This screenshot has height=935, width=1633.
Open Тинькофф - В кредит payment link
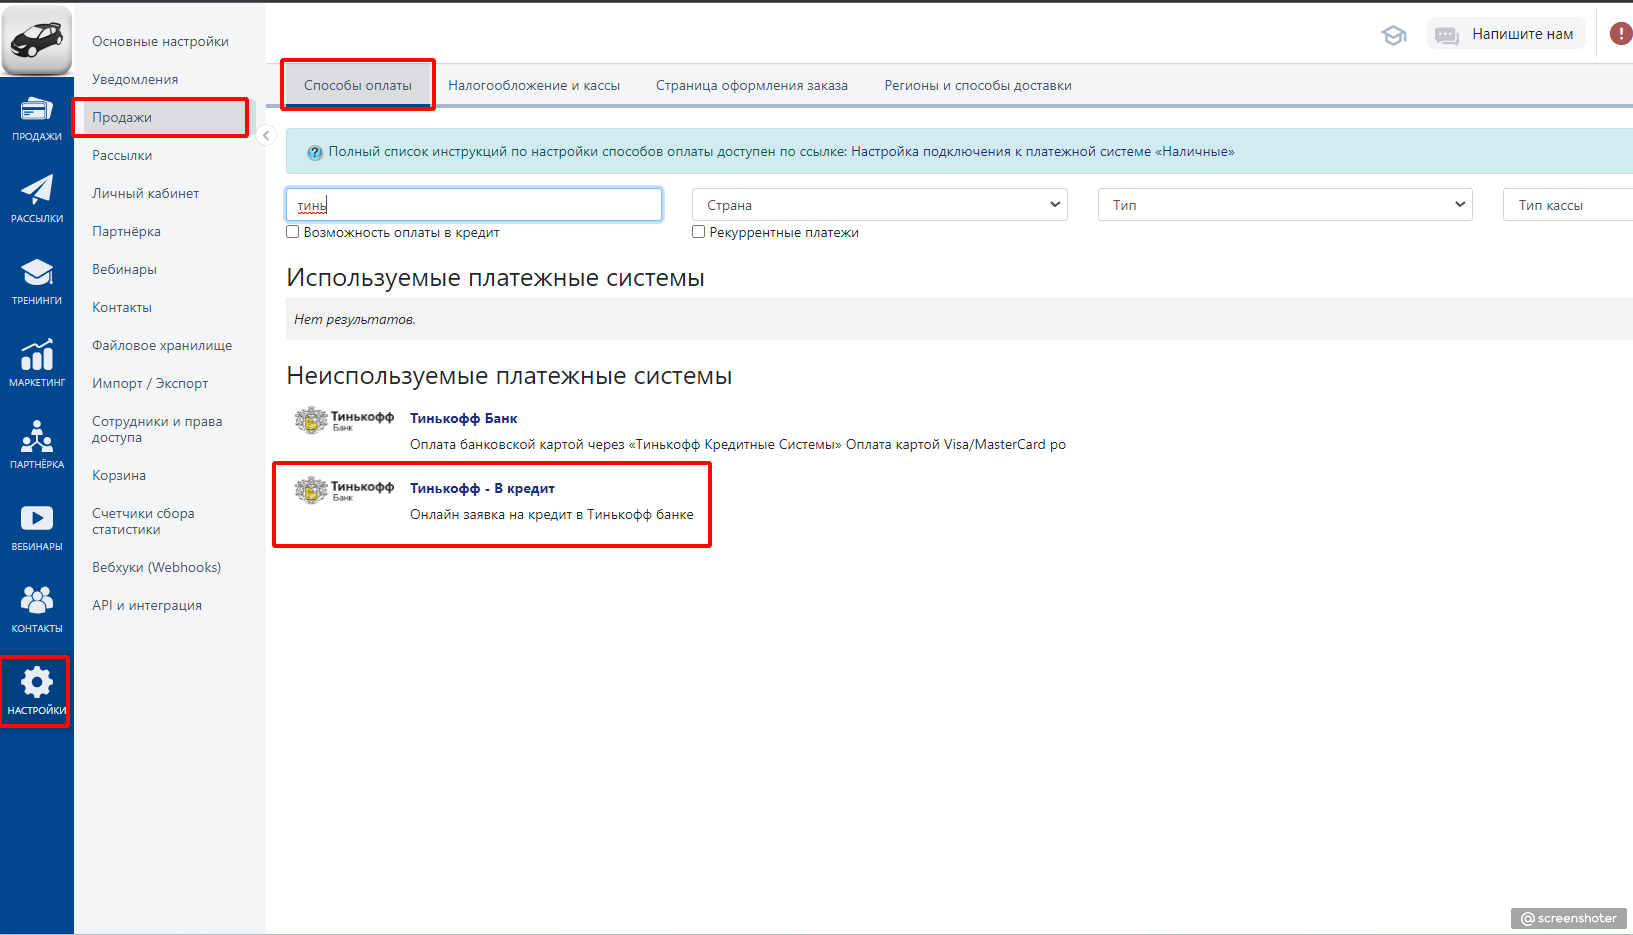482,489
